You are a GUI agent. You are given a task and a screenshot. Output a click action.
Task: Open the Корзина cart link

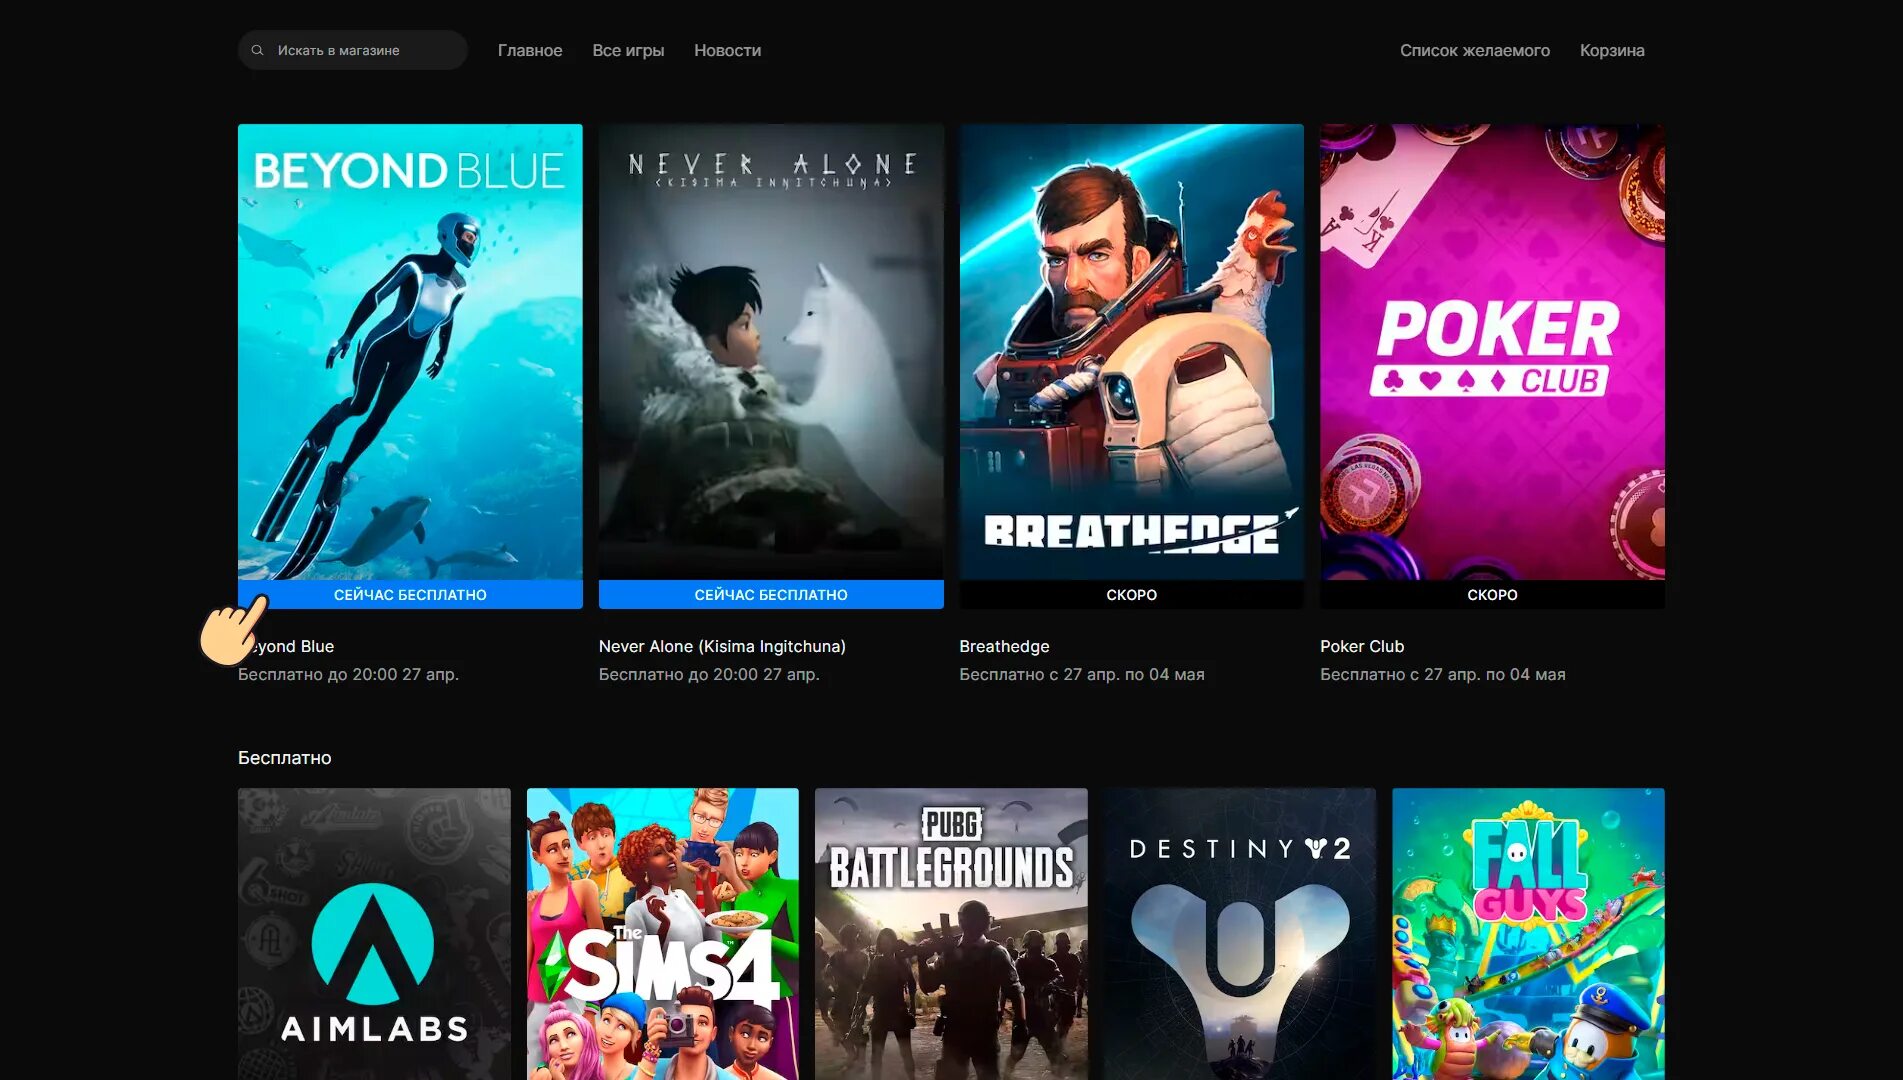pyautogui.click(x=1612, y=50)
